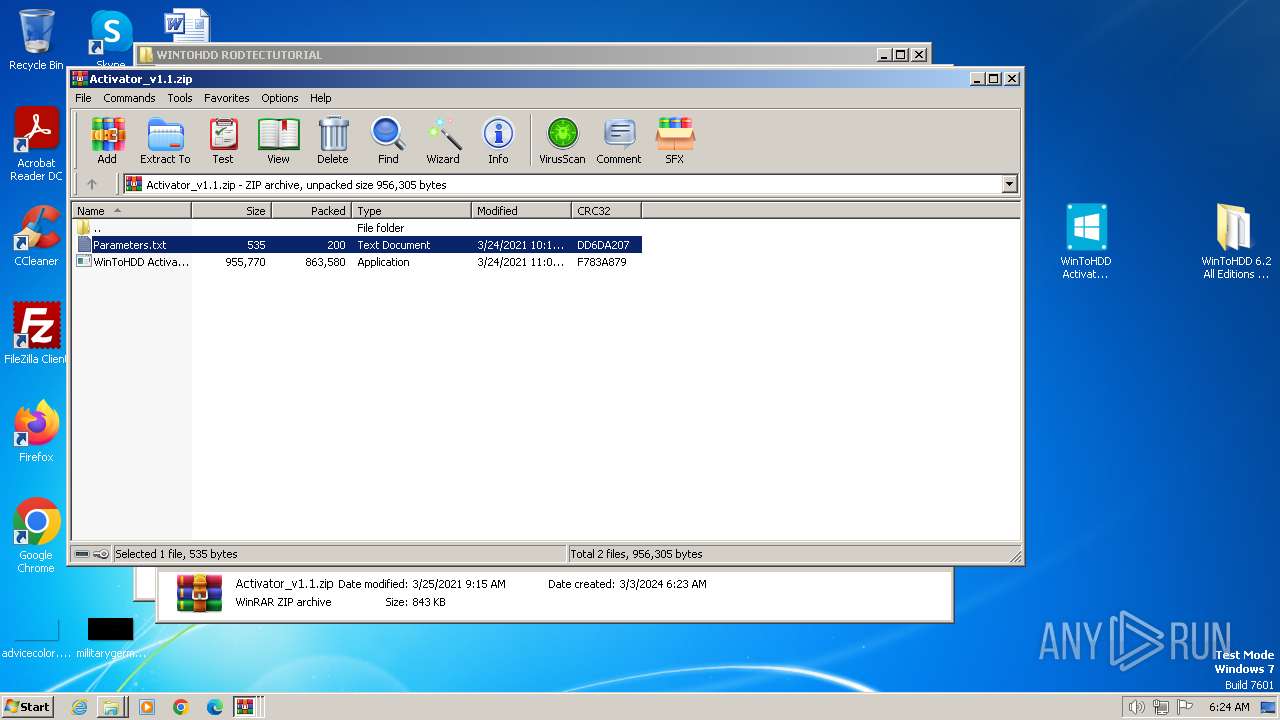Click the Activator_v1.1.zip icon in details pane
This screenshot has height=720, width=1280.
pyautogui.click(x=199, y=593)
